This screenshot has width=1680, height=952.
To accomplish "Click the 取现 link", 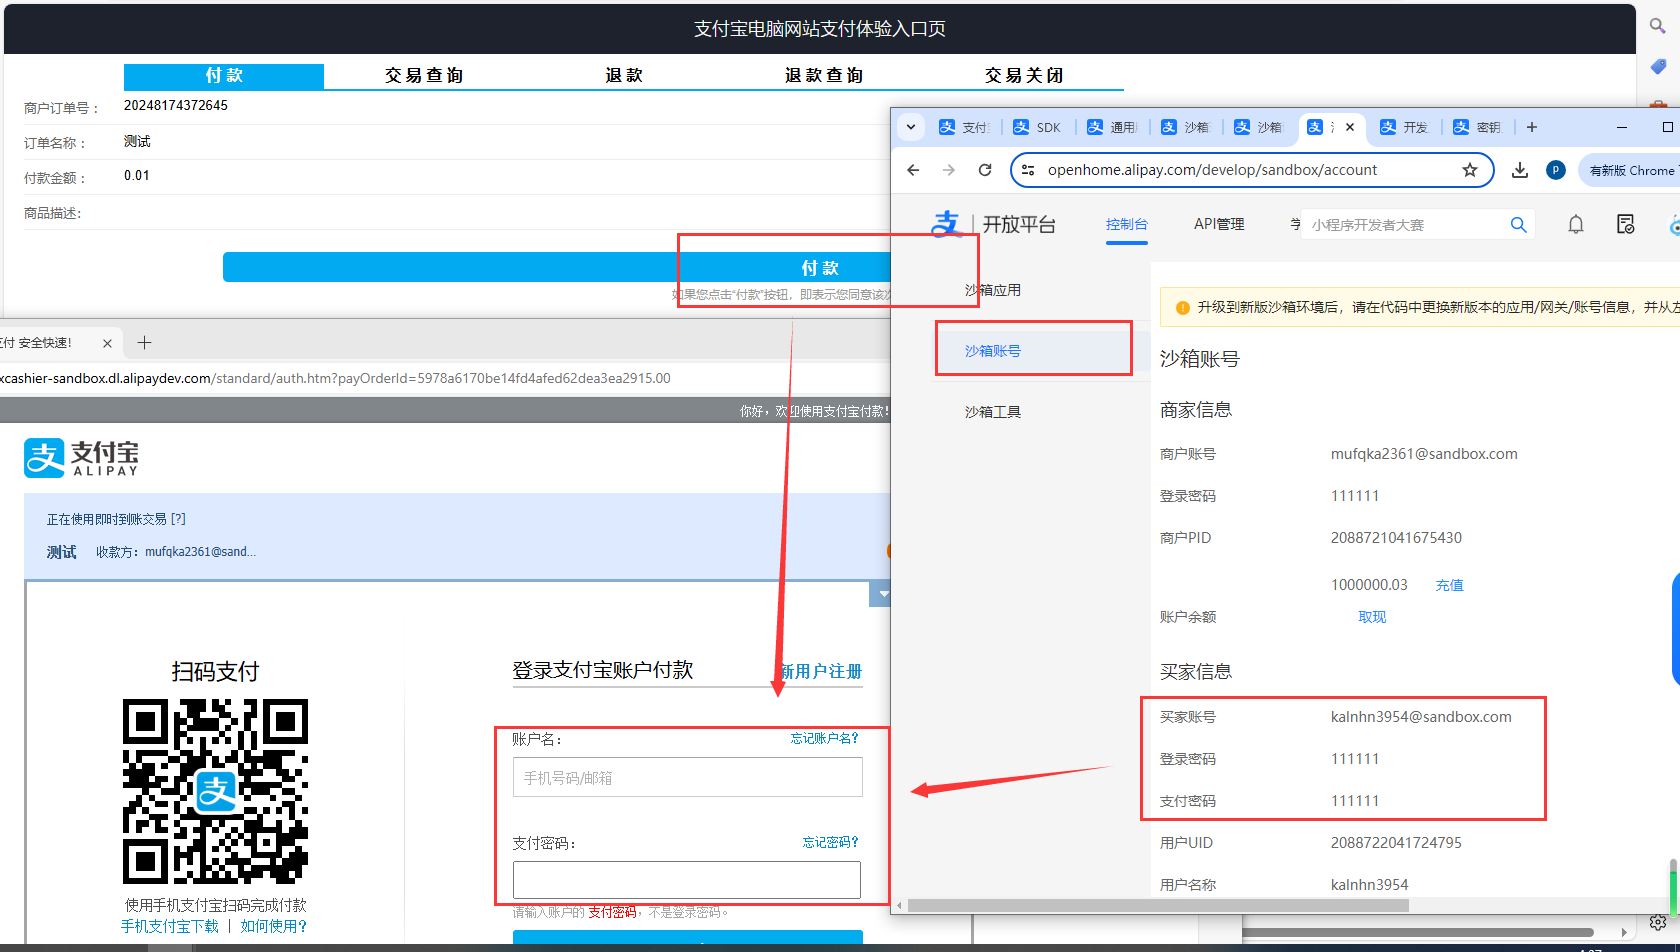I will tap(1372, 617).
